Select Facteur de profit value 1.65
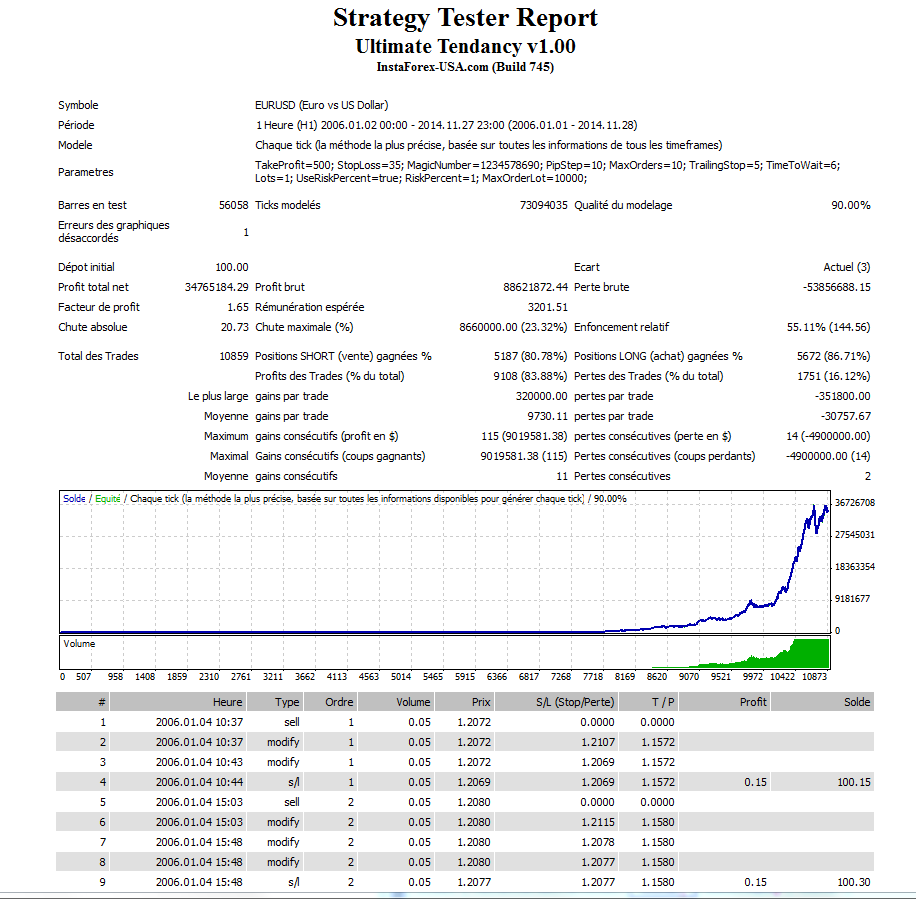The width and height of the screenshot is (916, 899). (238, 307)
